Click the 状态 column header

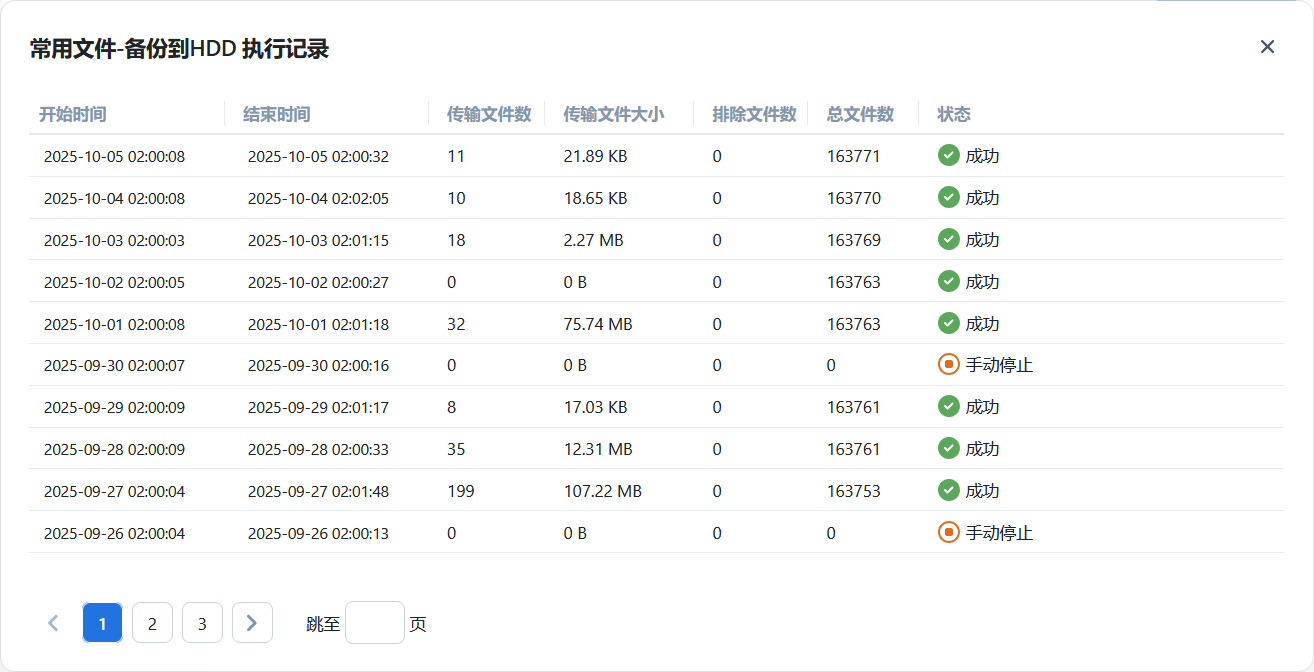tap(954, 114)
